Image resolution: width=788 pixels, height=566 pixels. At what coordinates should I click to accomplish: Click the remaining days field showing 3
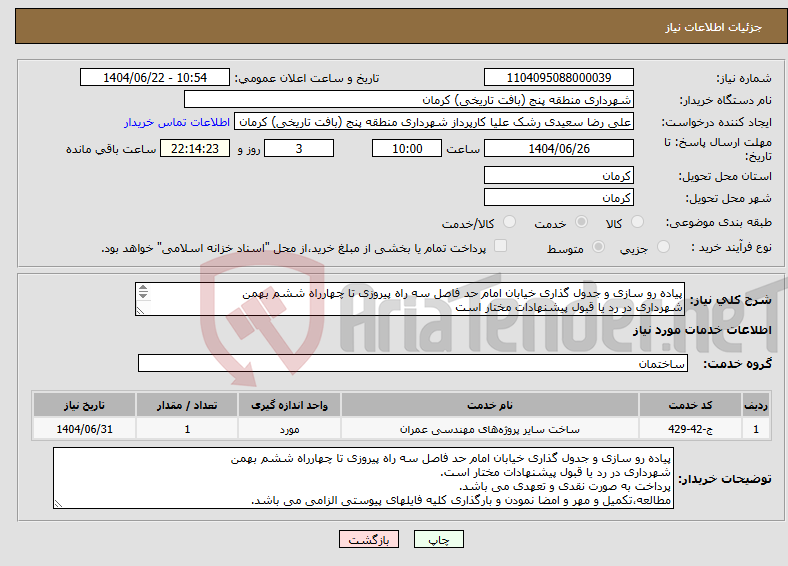(299, 148)
